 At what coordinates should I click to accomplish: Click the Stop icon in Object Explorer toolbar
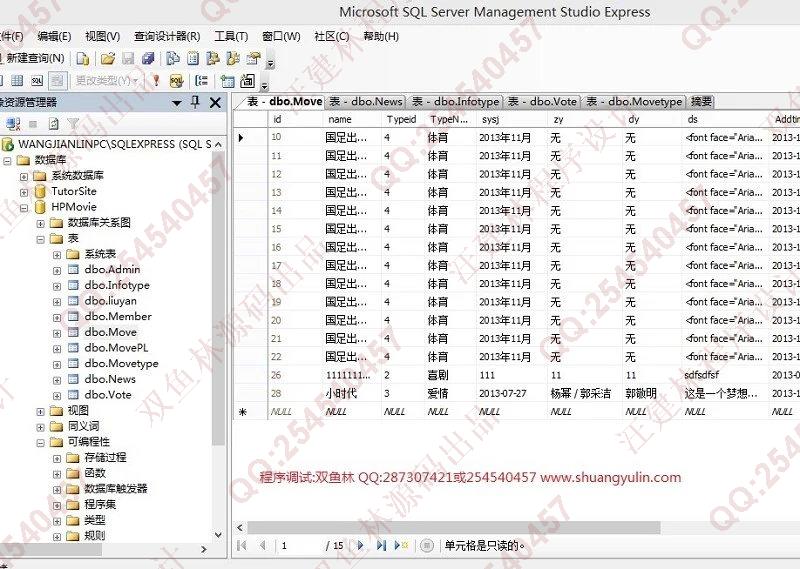(33, 123)
